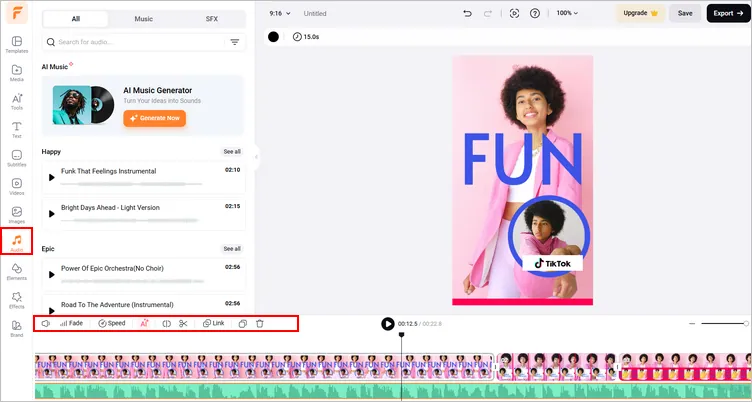Select the Text tool in sidebar

[x=17, y=130]
